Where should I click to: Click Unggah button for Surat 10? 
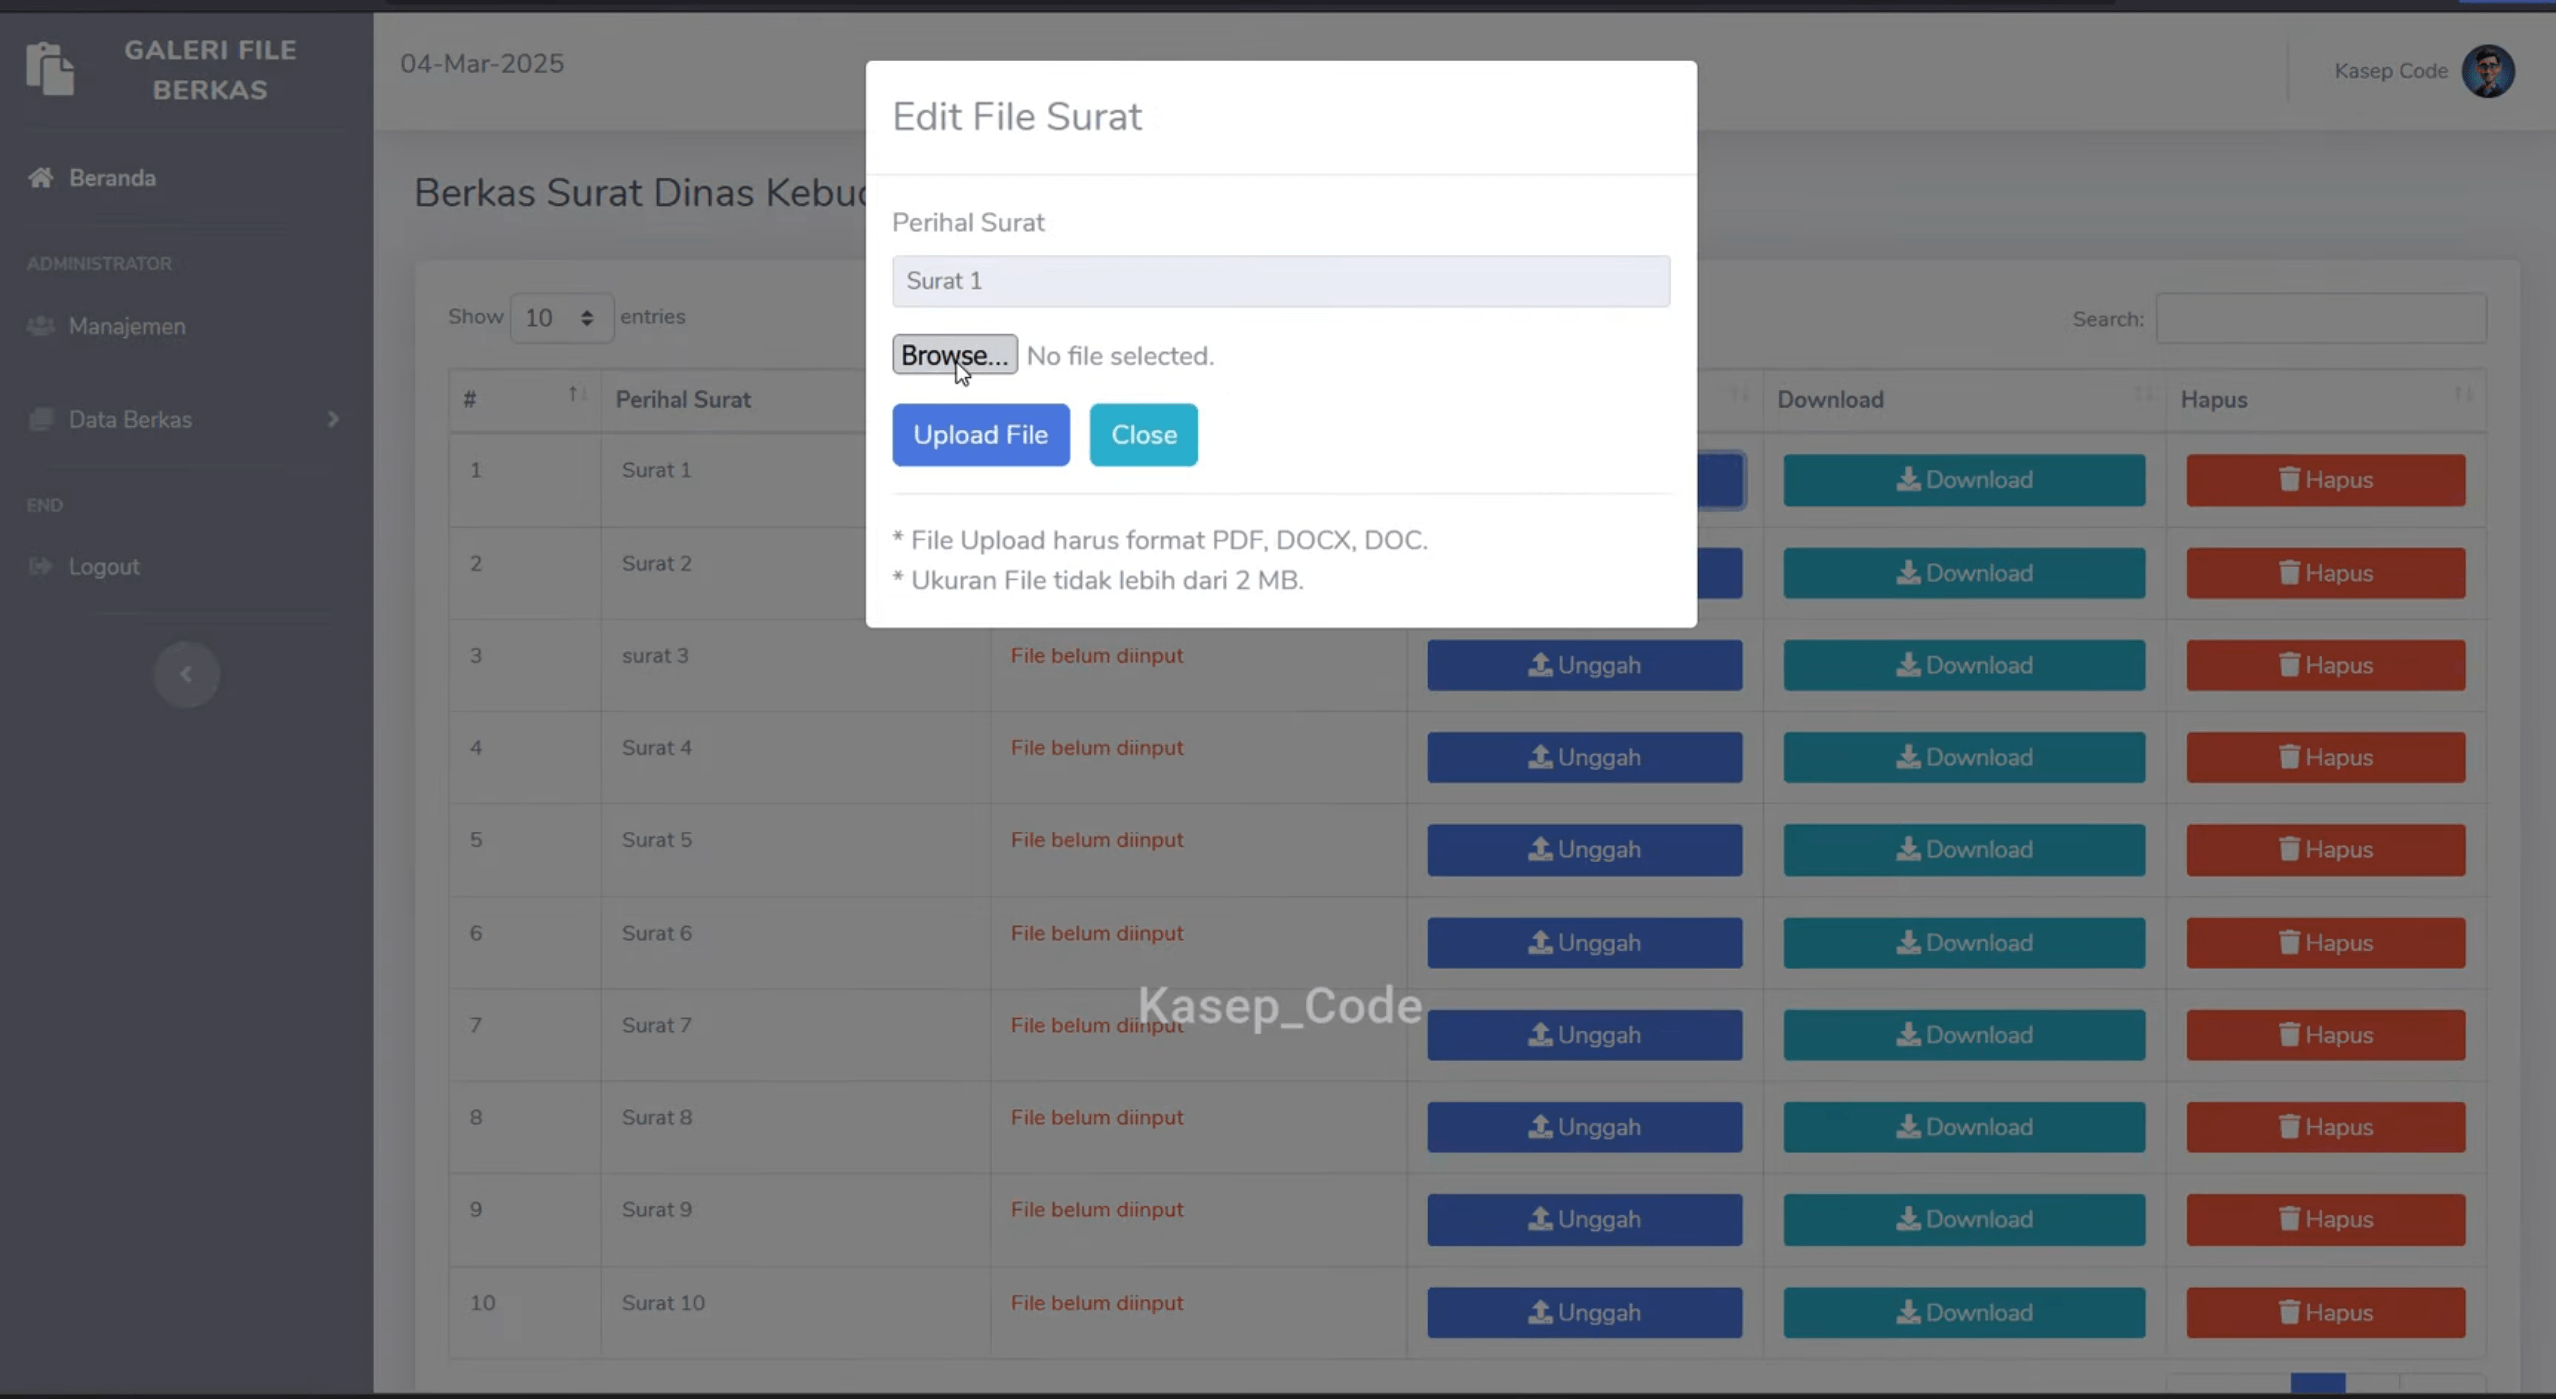[x=1584, y=1312]
